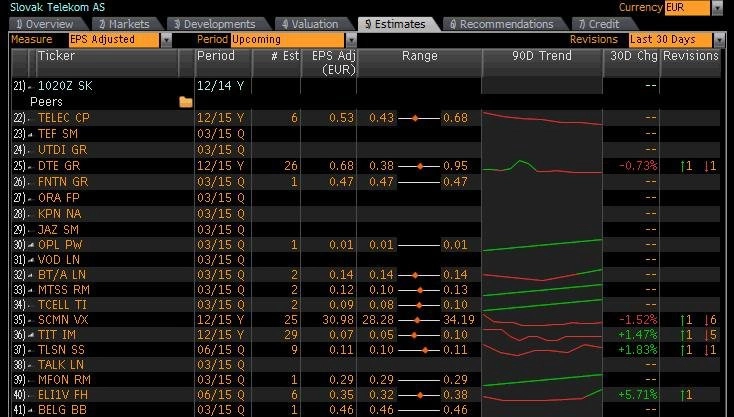Open ticker BT/A LN

coord(62,275)
